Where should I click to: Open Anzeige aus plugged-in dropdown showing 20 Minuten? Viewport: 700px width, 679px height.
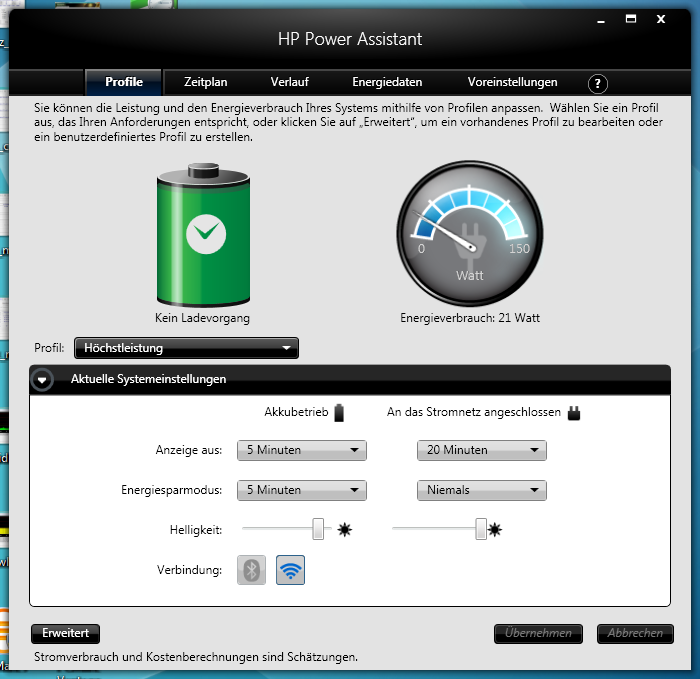pos(482,450)
